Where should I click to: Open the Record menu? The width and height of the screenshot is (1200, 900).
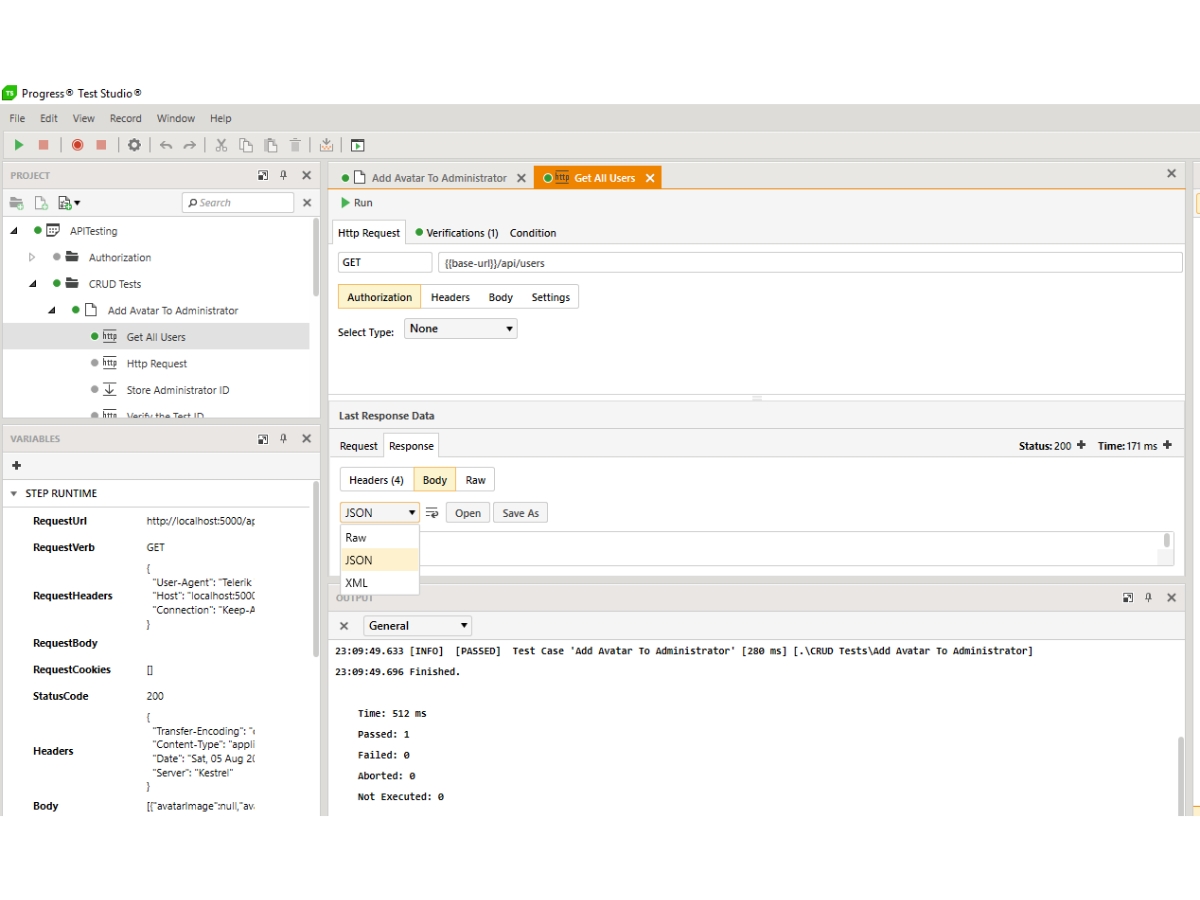(126, 118)
